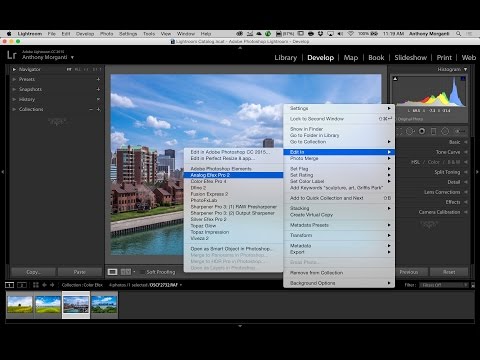480x360 pixels.
Task: Open the Map module
Action: click(x=351, y=58)
